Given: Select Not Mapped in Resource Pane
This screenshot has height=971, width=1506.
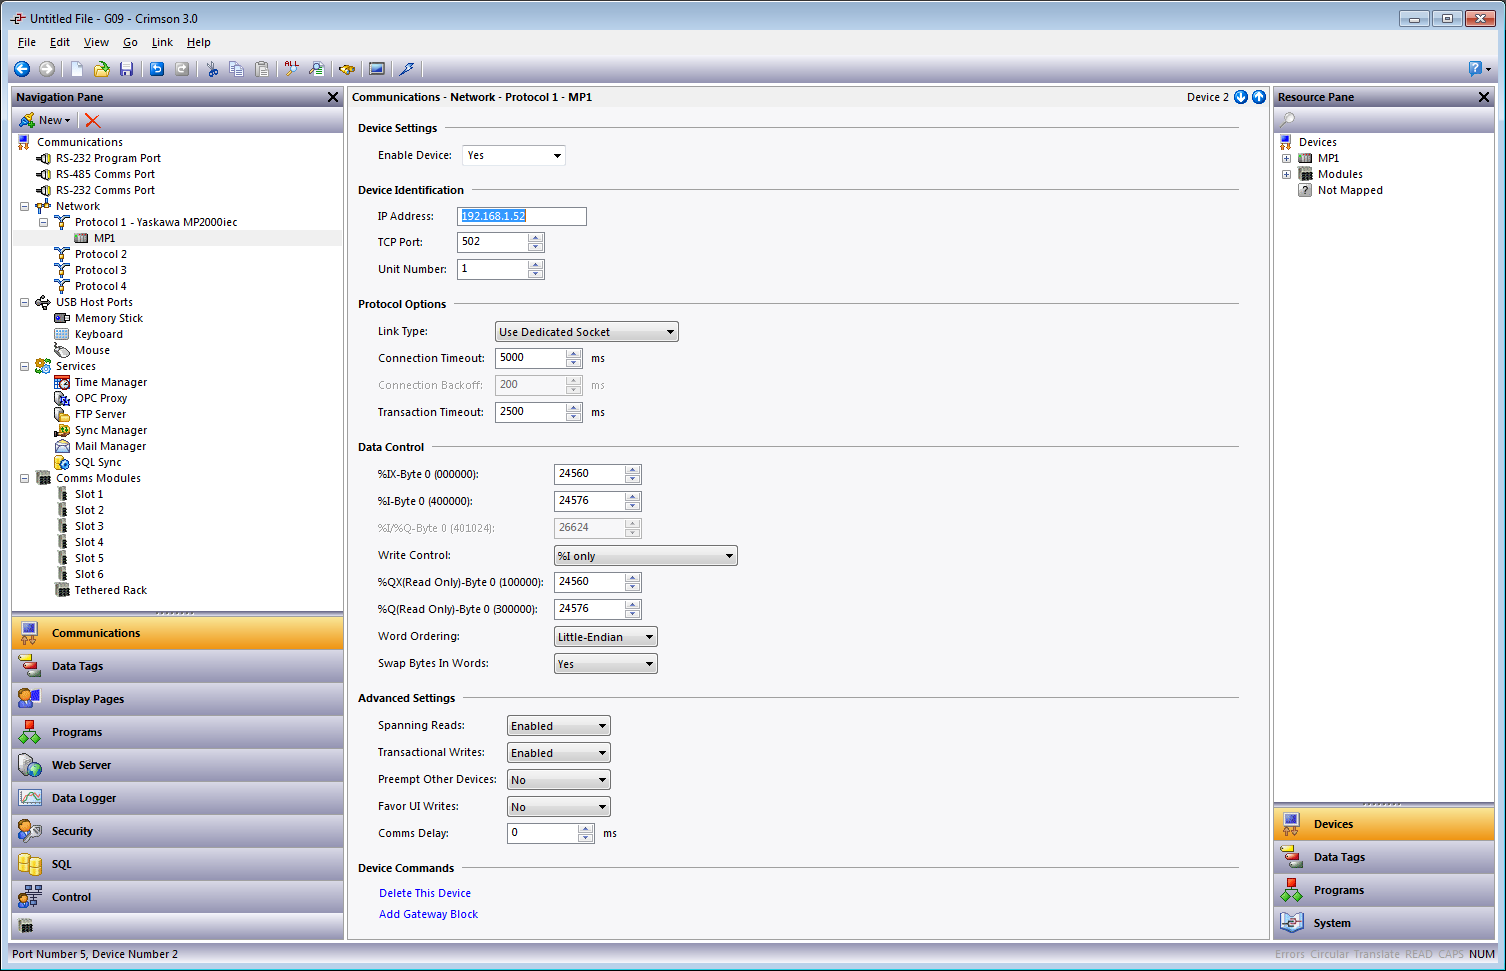Looking at the screenshot, I should tap(1350, 190).
